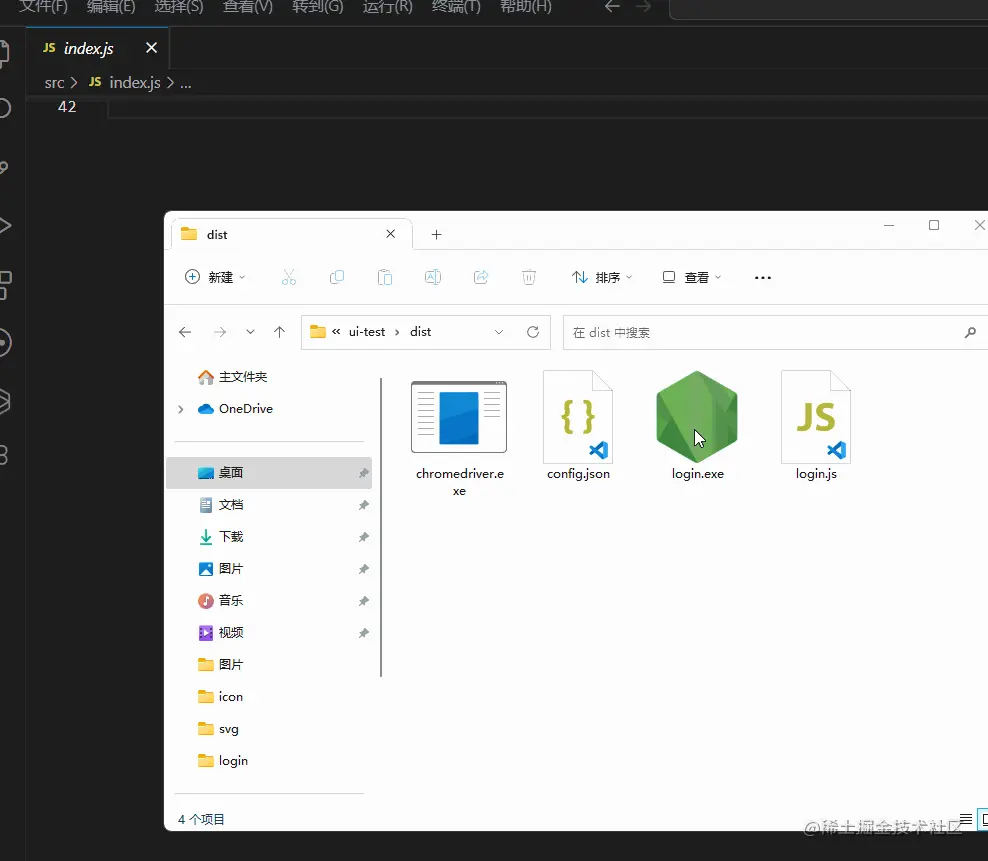Show hidden path via « chevron

click(336, 332)
